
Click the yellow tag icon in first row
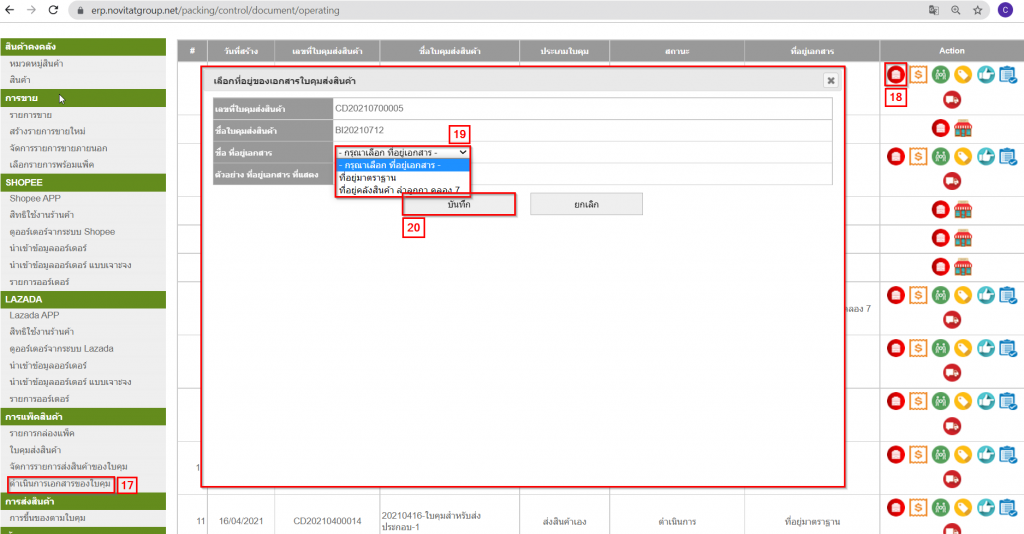tap(963, 74)
